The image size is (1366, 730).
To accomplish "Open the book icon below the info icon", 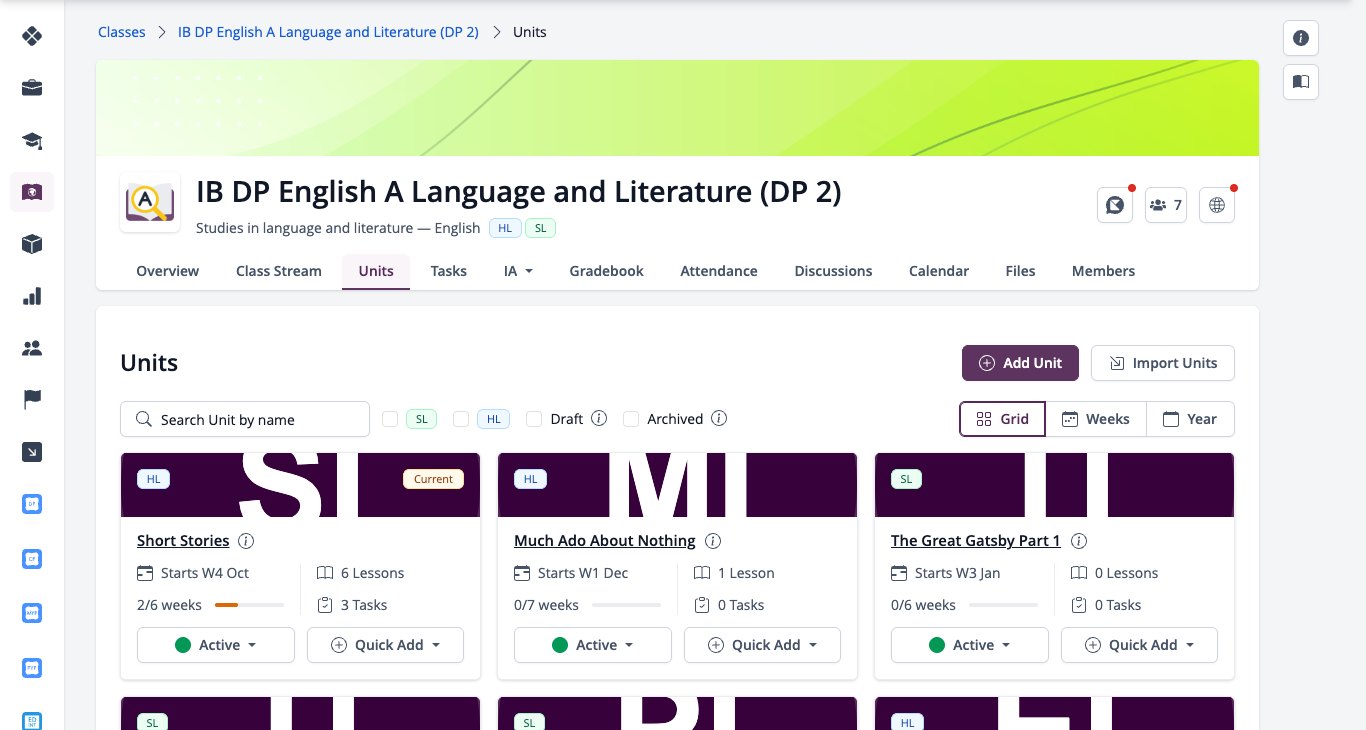I will (x=1301, y=82).
